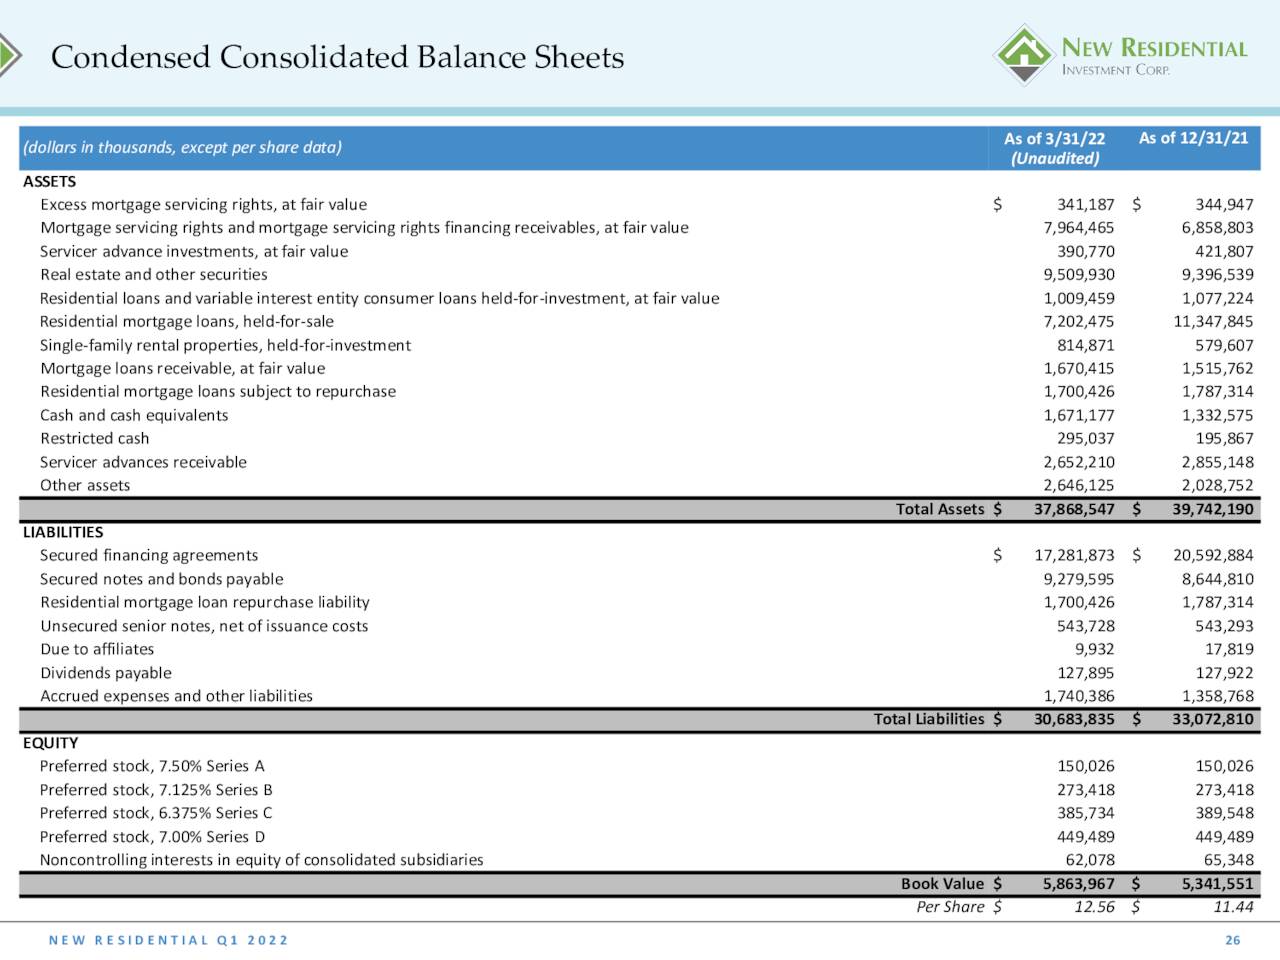Click 'Due to affiliates' row label
The height and width of the screenshot is (960, 1280).
[x=97, y=649]
